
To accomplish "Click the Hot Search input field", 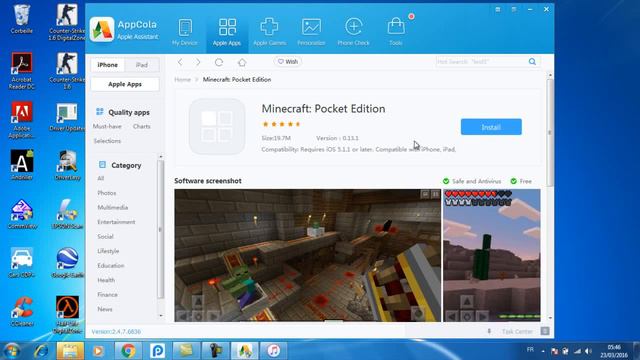I will (482, 62).
